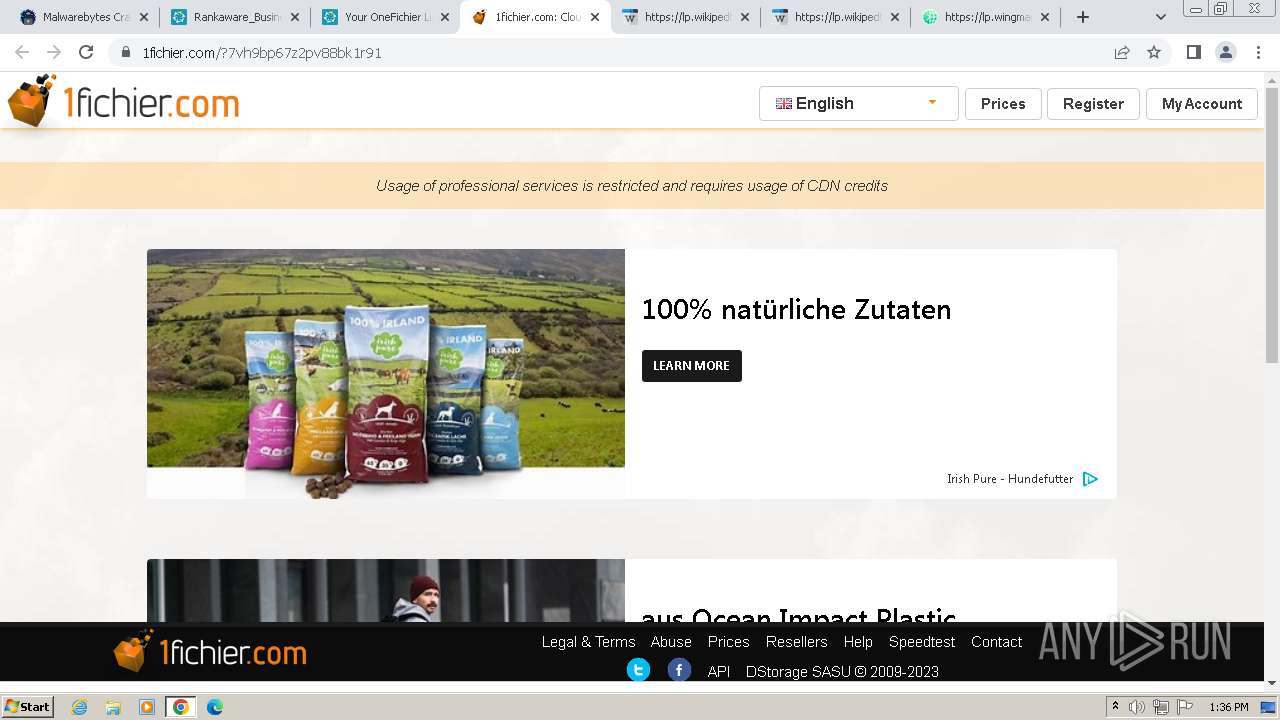
Task: Click the AdChoices triangle icon
Action: tap(1090, 479)
